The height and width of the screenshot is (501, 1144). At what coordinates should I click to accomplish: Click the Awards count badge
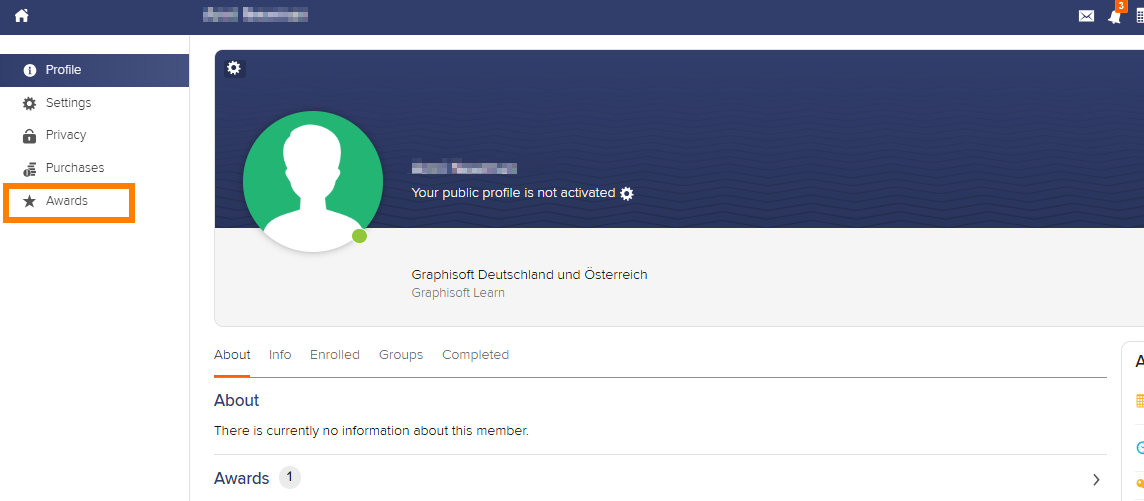290,478
